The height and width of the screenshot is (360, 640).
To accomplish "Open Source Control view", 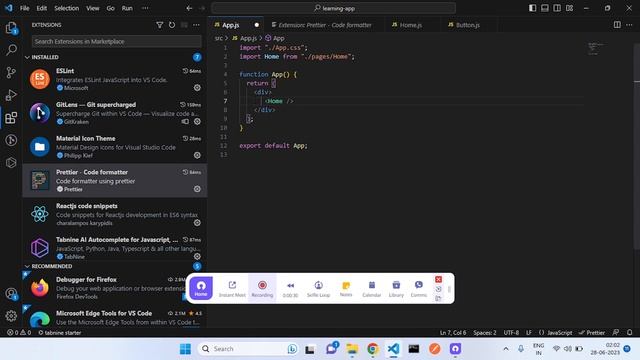I will point(11,73).
